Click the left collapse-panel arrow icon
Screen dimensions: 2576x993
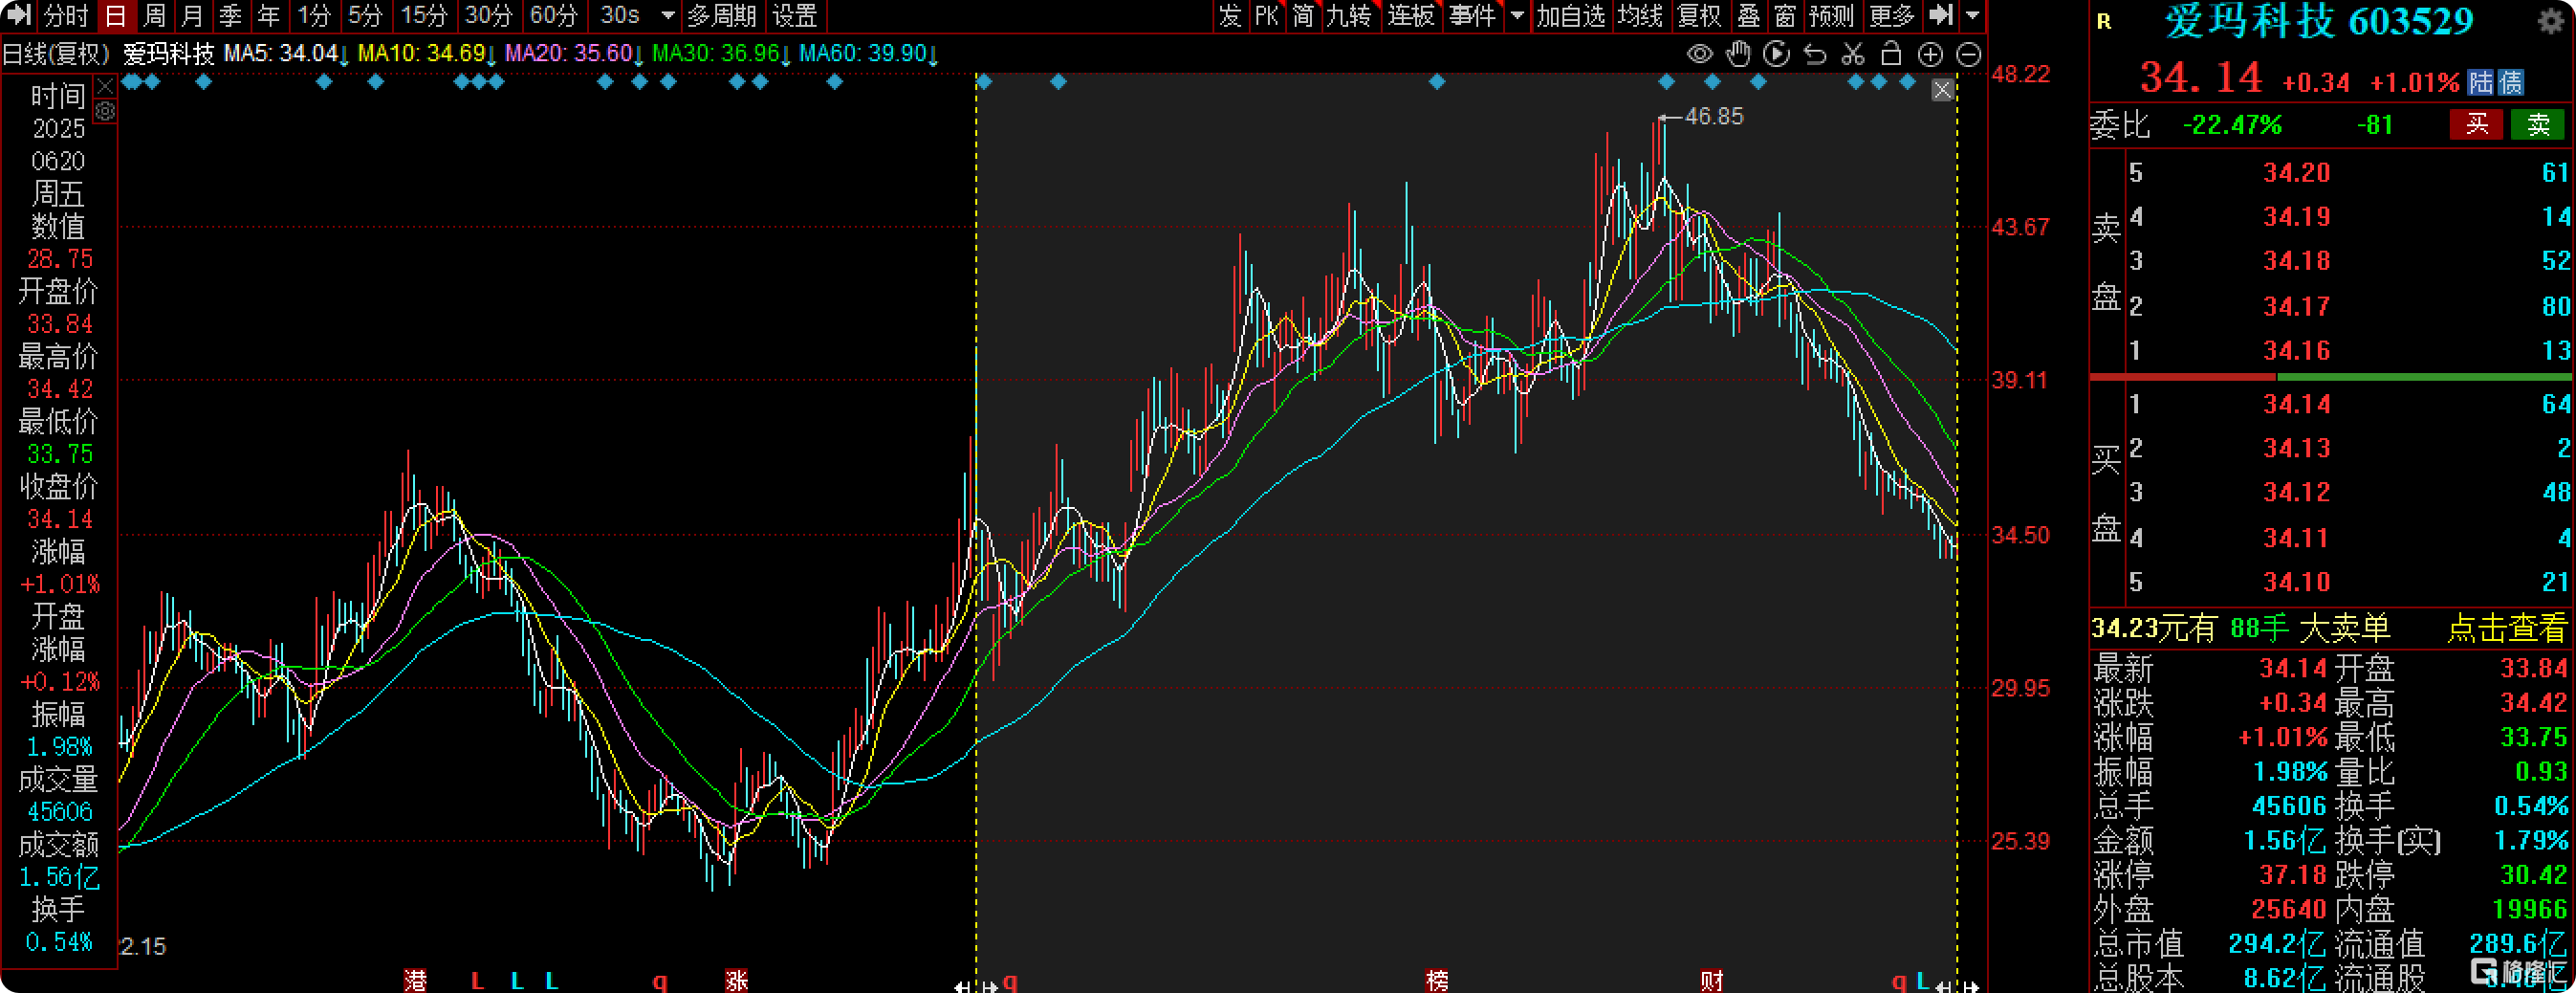point(19,15)
